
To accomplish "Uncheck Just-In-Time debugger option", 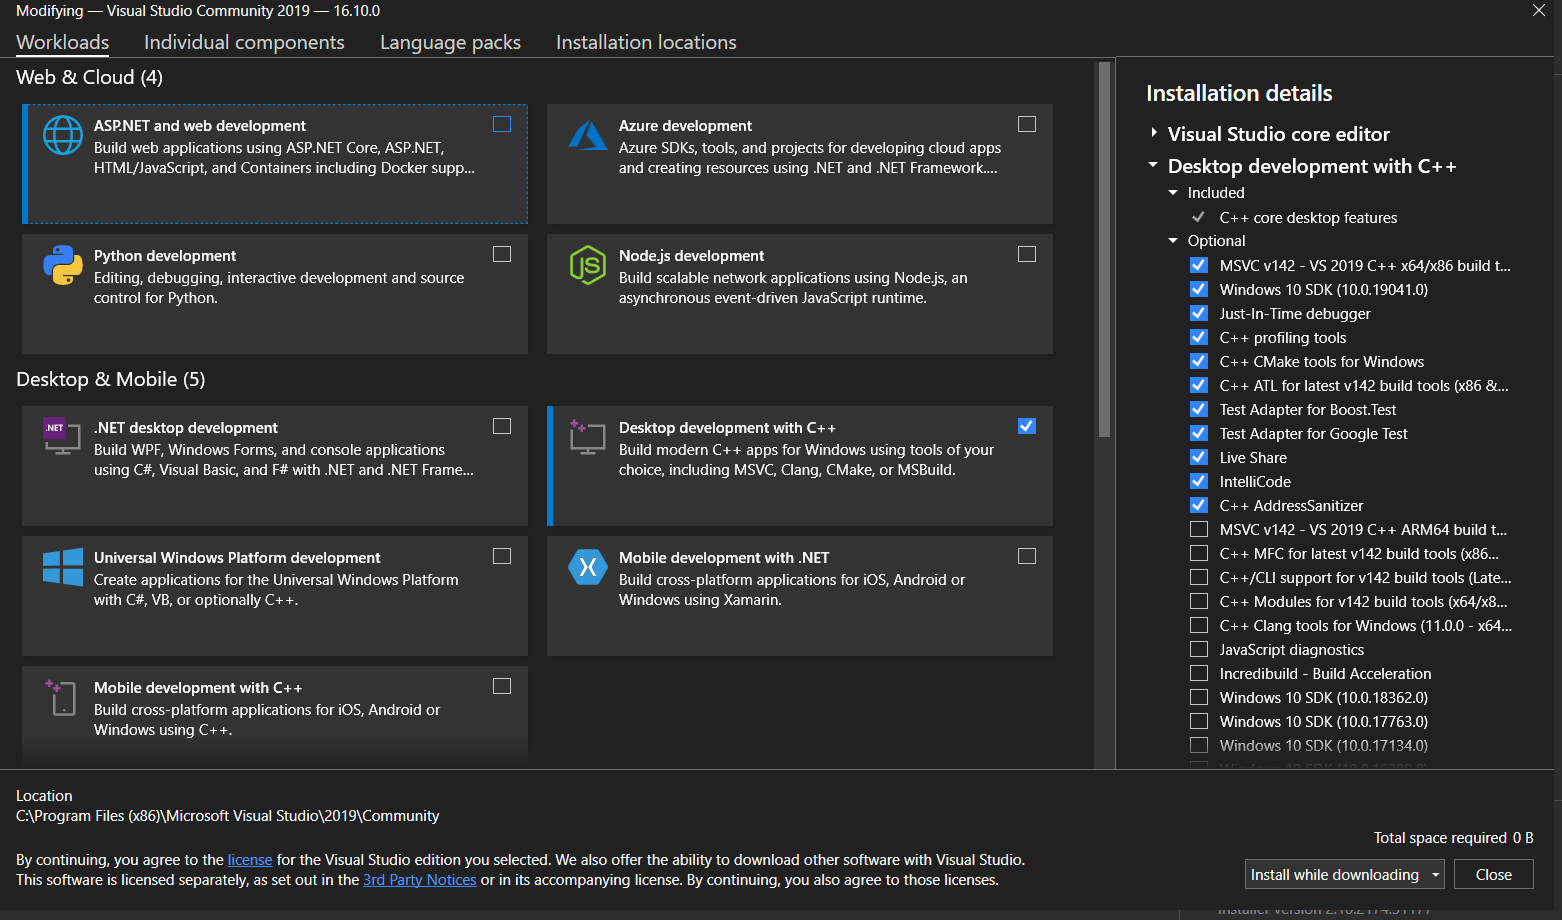I will click(1199, 313).
